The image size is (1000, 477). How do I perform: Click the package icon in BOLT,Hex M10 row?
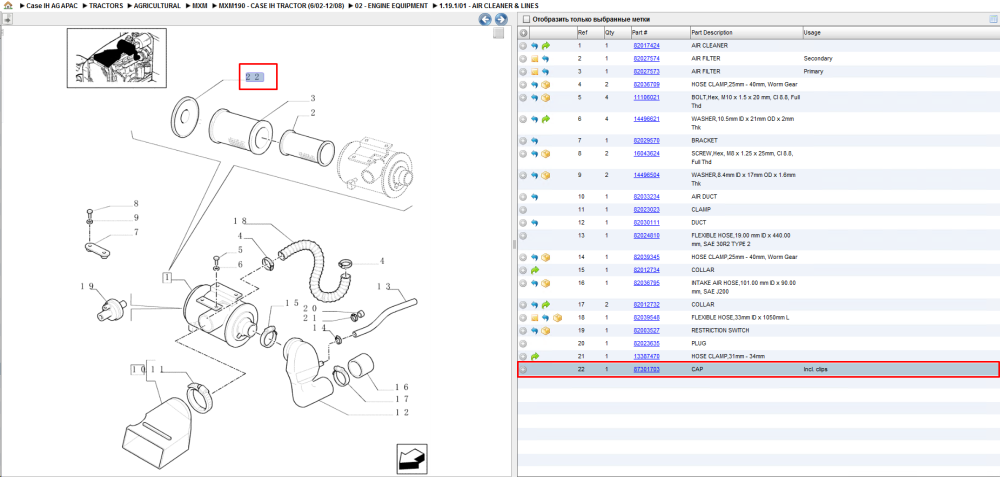pyautogui.click(x=546, y=98)
